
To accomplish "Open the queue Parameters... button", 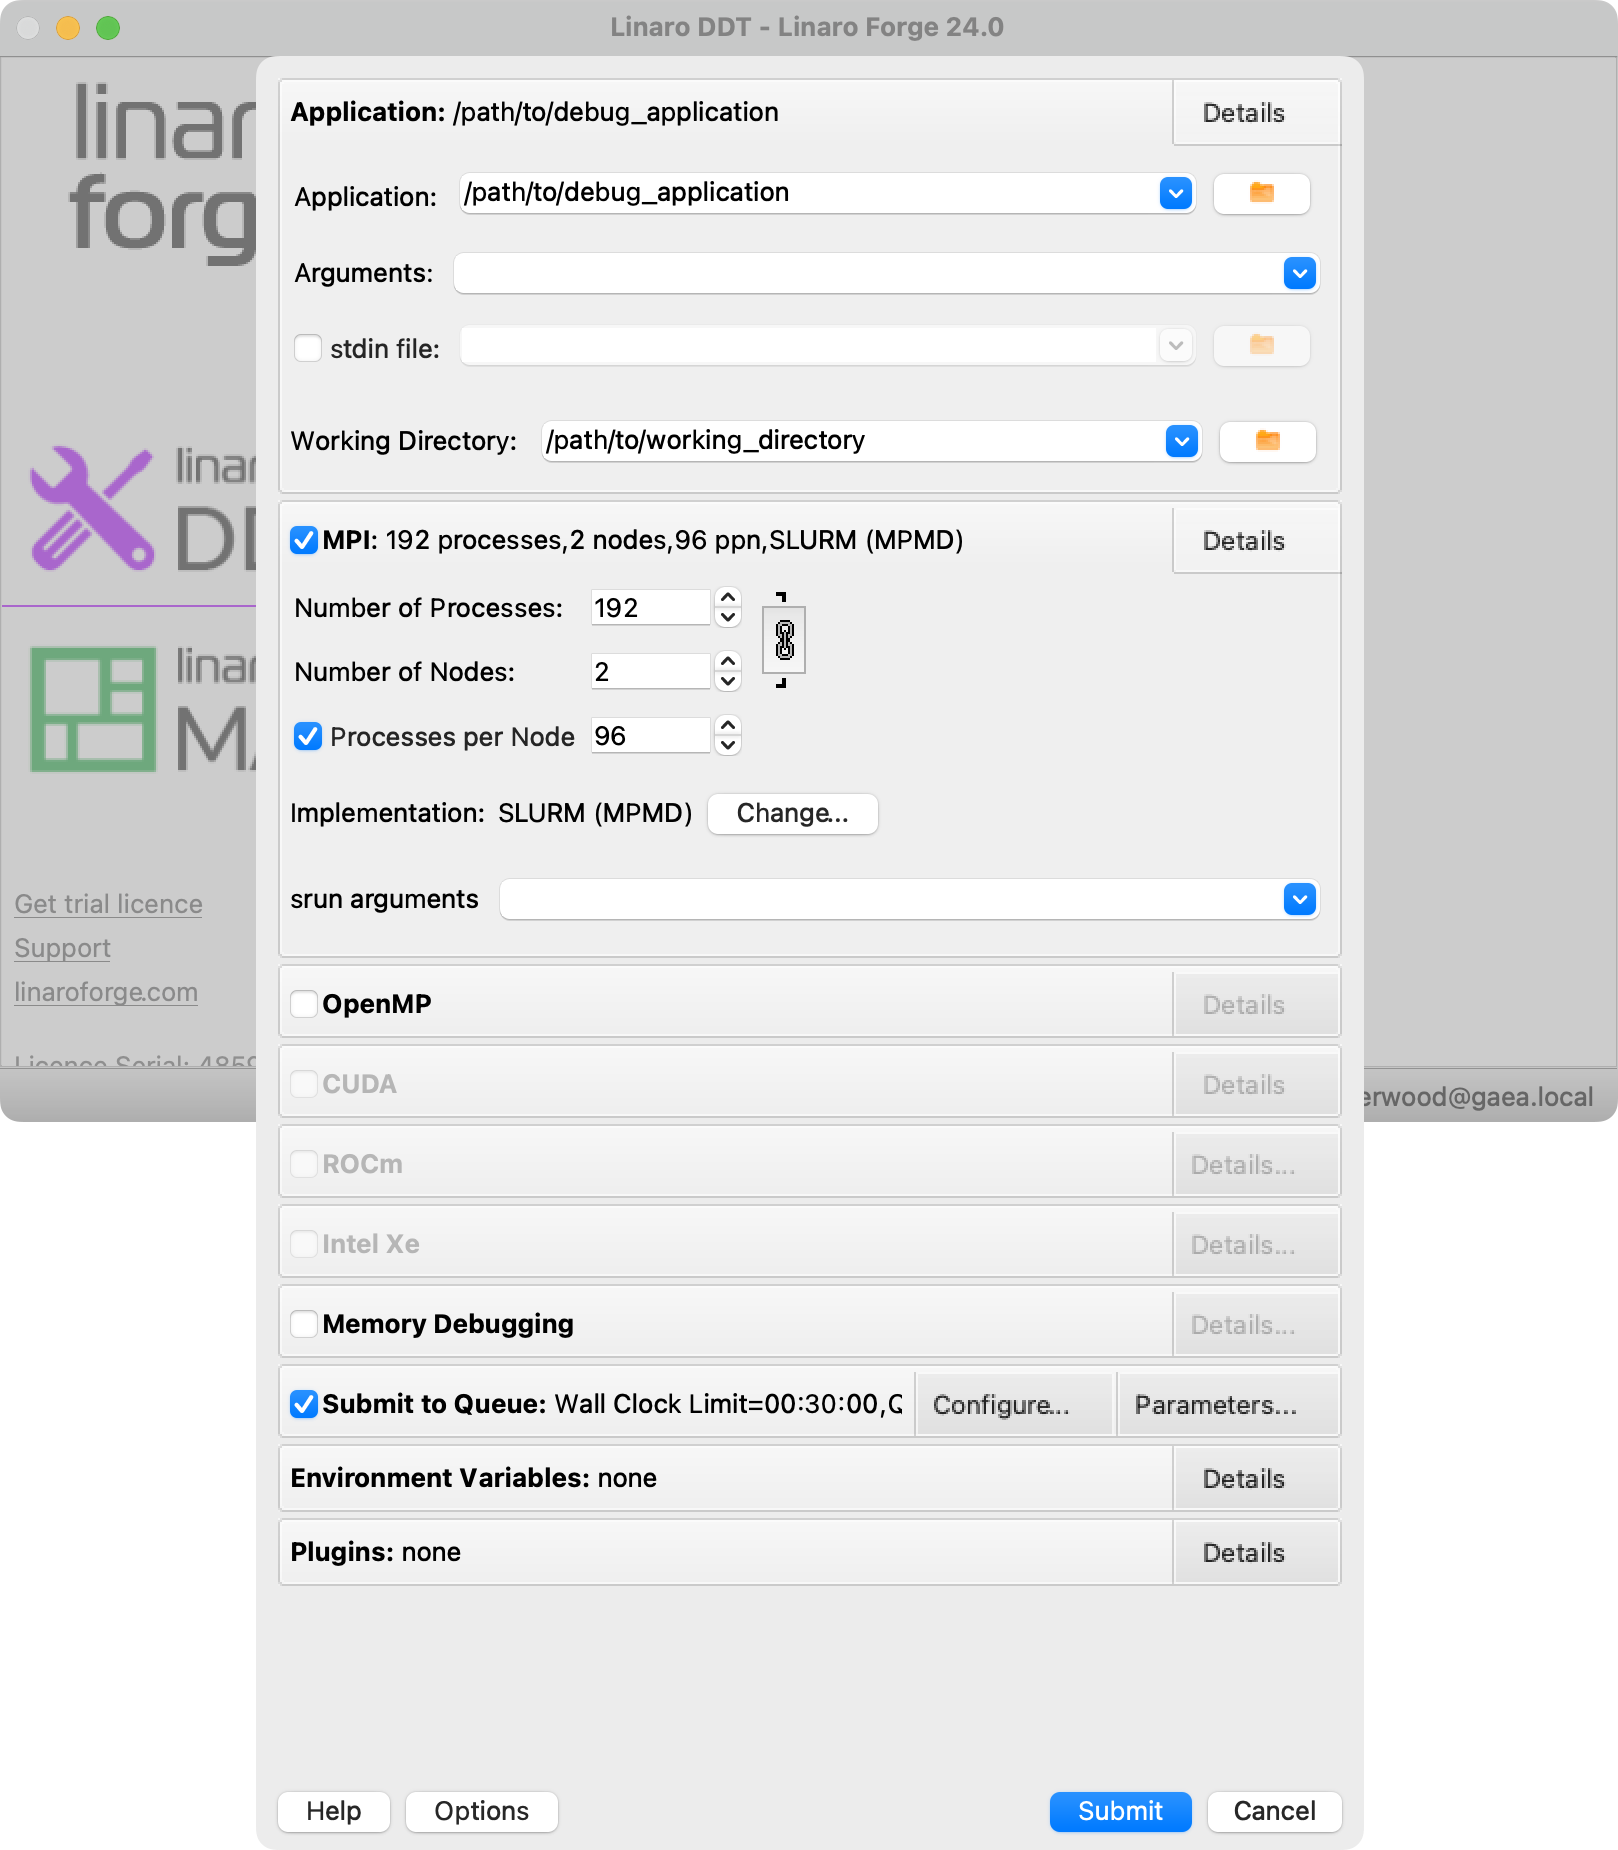I will tap(1227, 1404).
